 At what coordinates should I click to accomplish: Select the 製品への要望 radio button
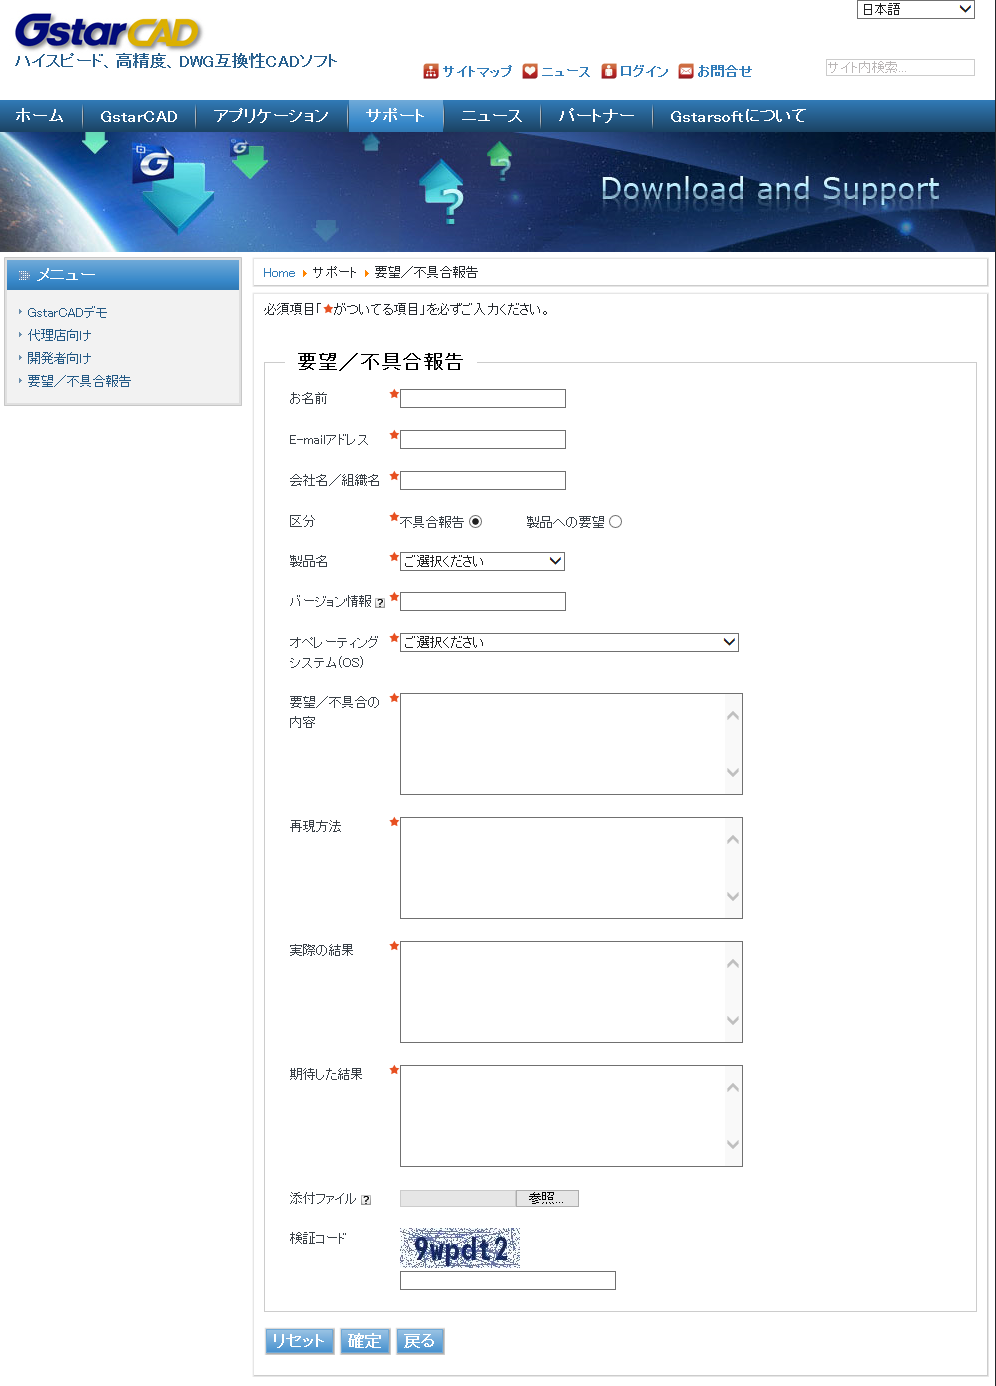[615, 522]
